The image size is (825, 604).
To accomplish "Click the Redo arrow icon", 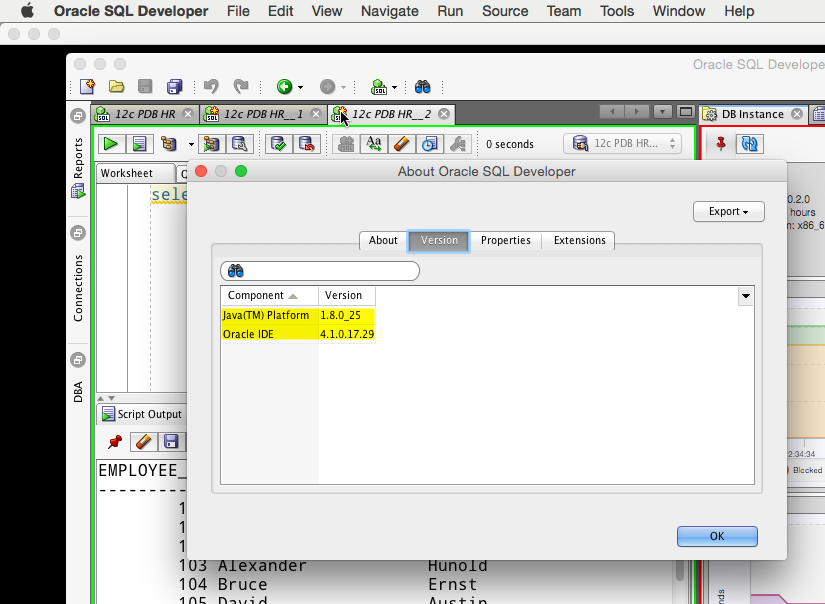I will point(240,86).
